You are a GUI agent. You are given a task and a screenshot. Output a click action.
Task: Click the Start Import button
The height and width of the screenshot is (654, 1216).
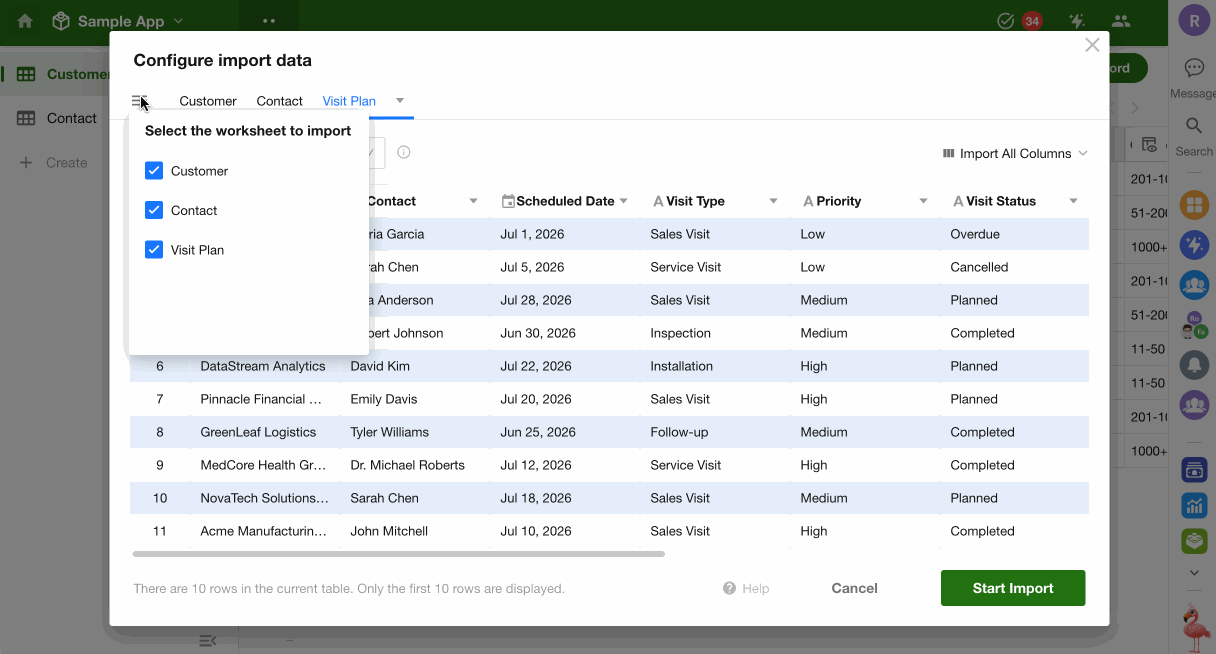1013,588
